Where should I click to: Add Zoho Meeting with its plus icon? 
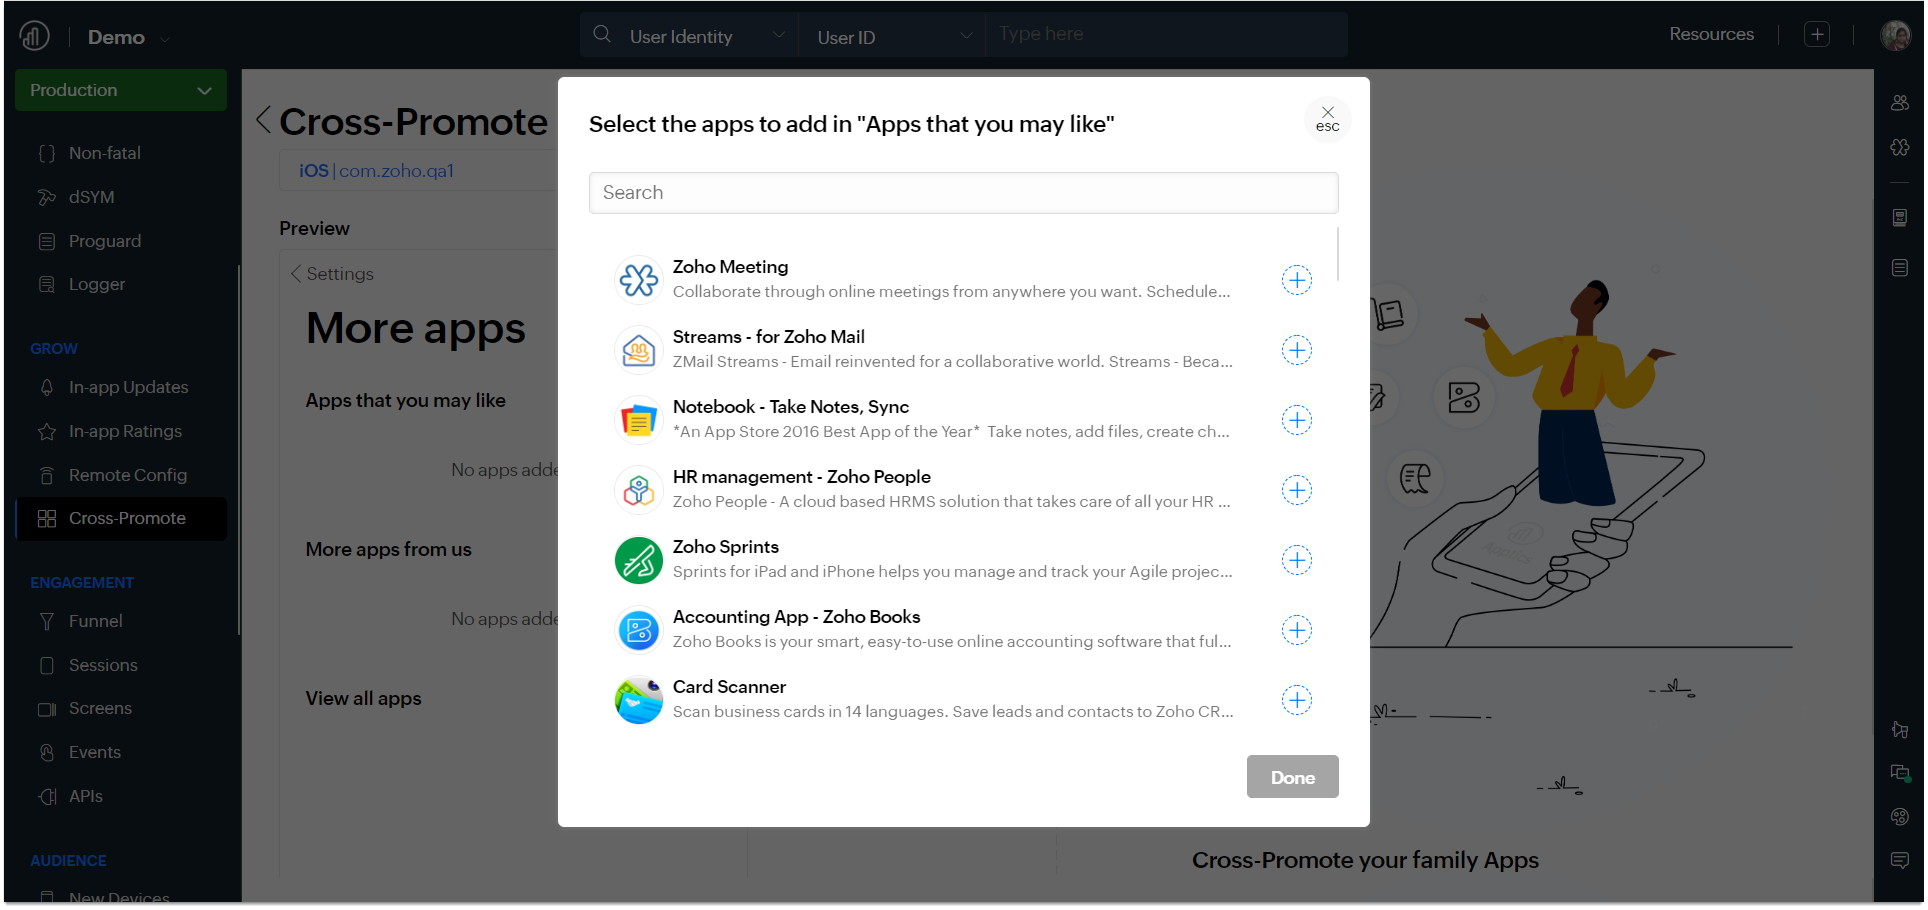coord(1297,280)
